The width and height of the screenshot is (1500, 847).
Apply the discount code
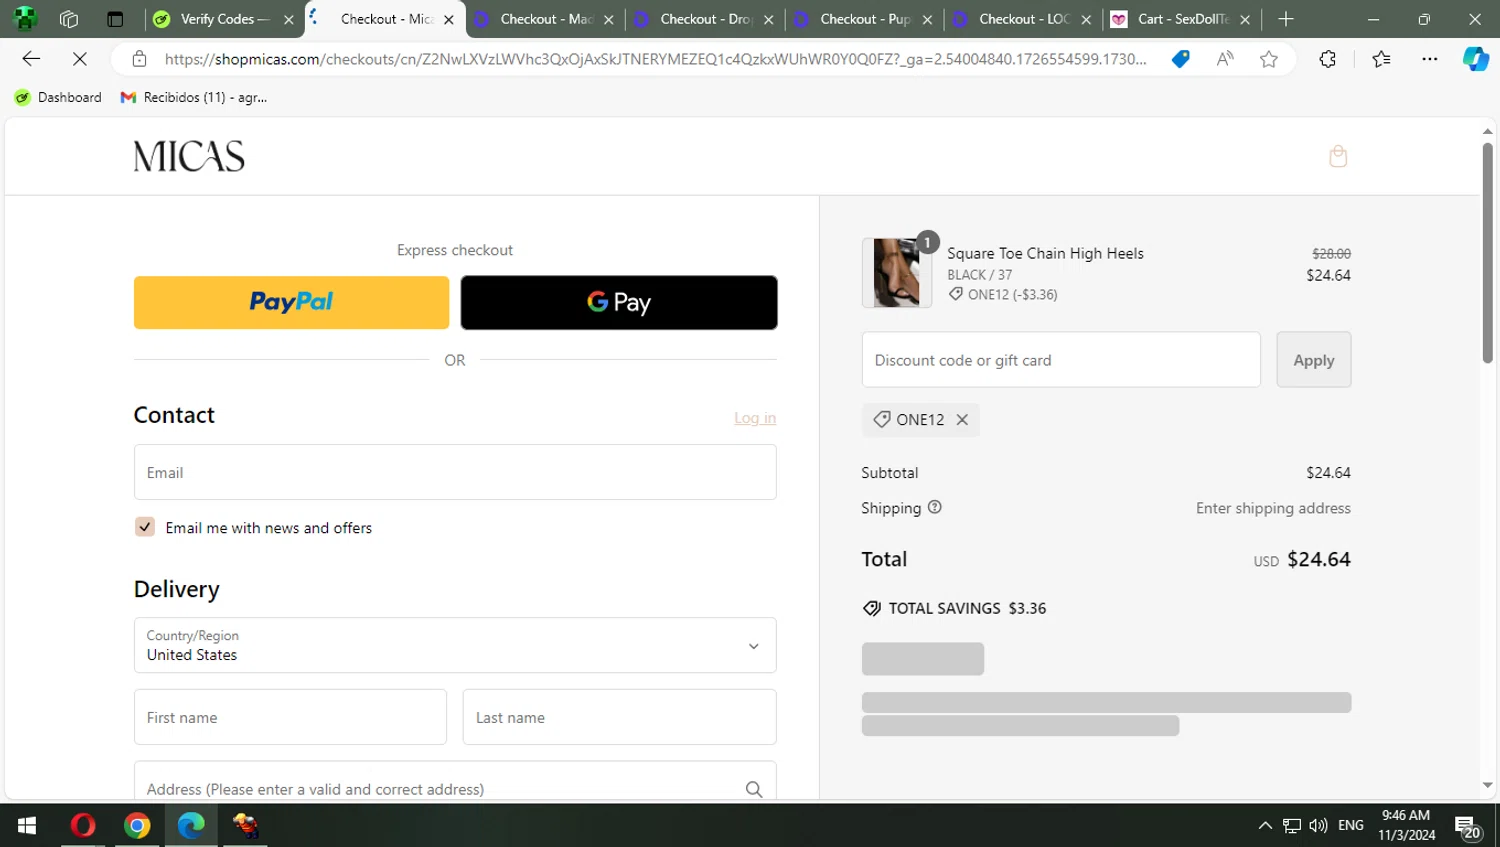[x=1314, y=360]
